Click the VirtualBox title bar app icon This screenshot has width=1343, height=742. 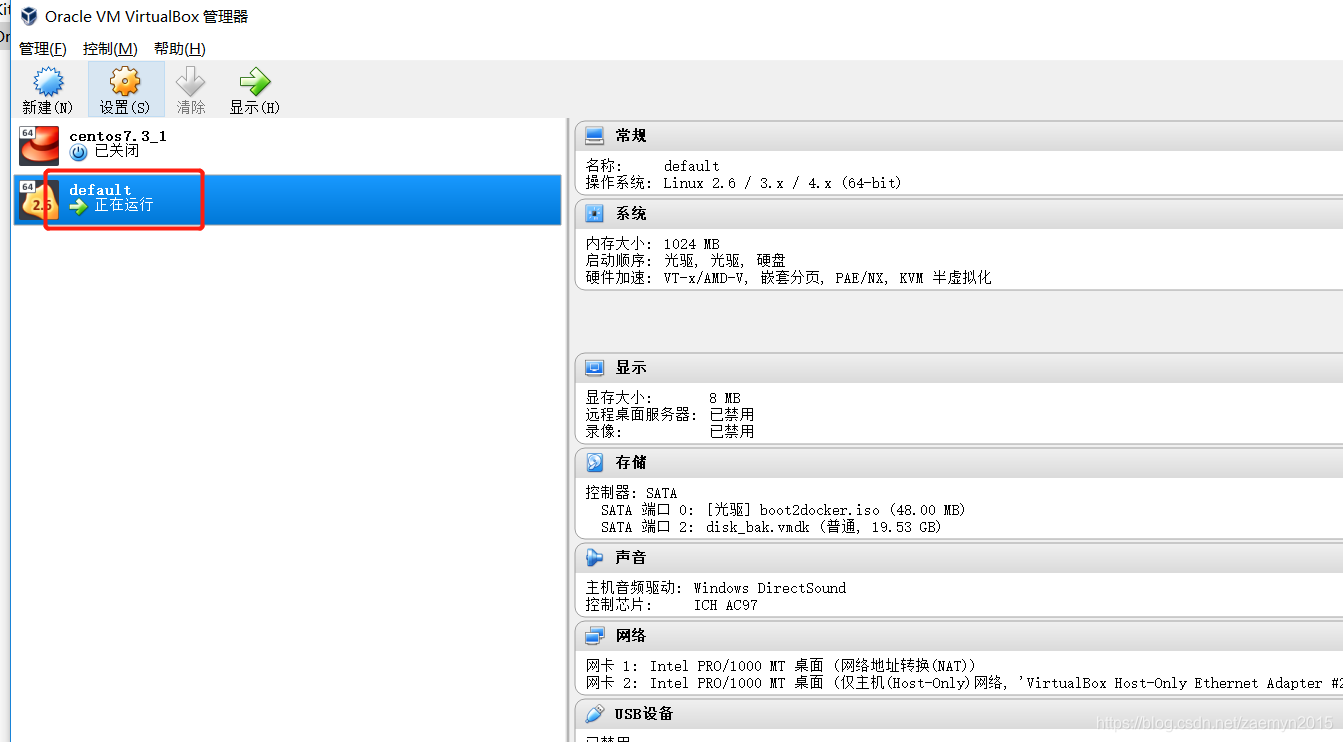click(x=29, y=16)
